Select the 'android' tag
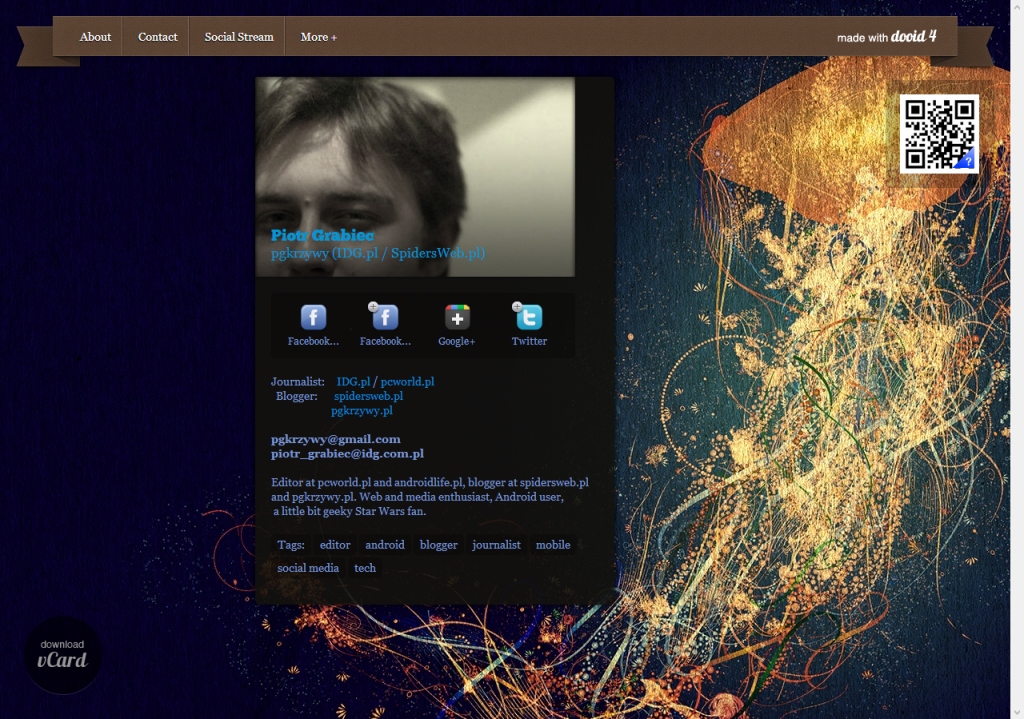This screenshot has height=719, width=1024. tap(385, 545)
